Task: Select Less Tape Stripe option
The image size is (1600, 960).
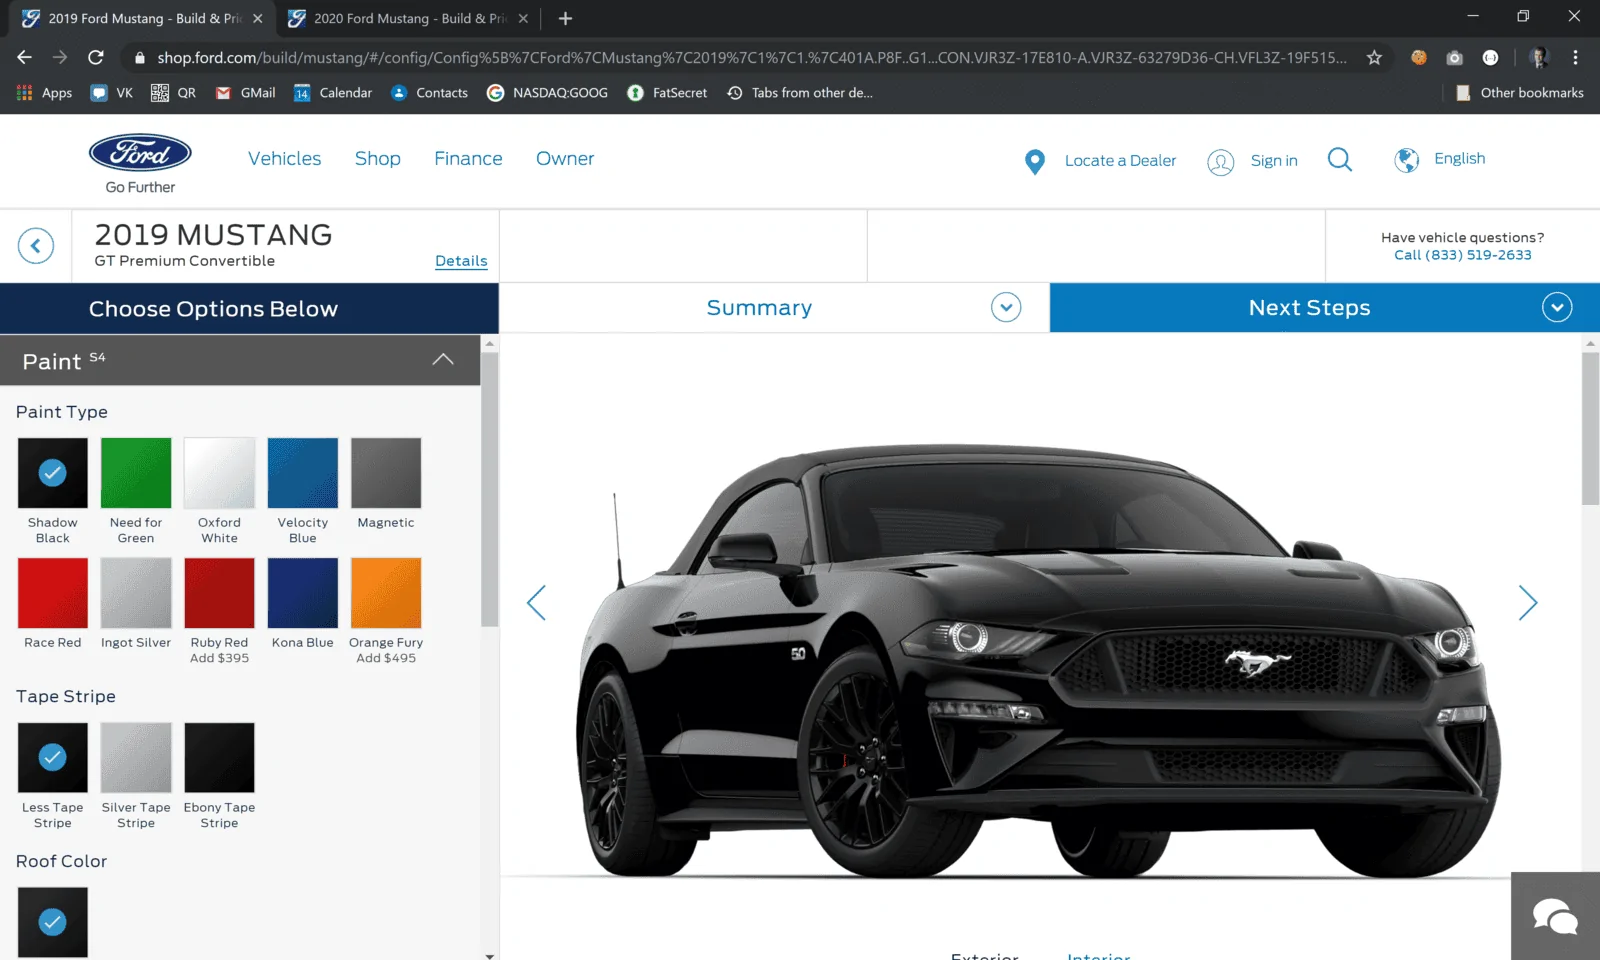Action: point(53,758)
